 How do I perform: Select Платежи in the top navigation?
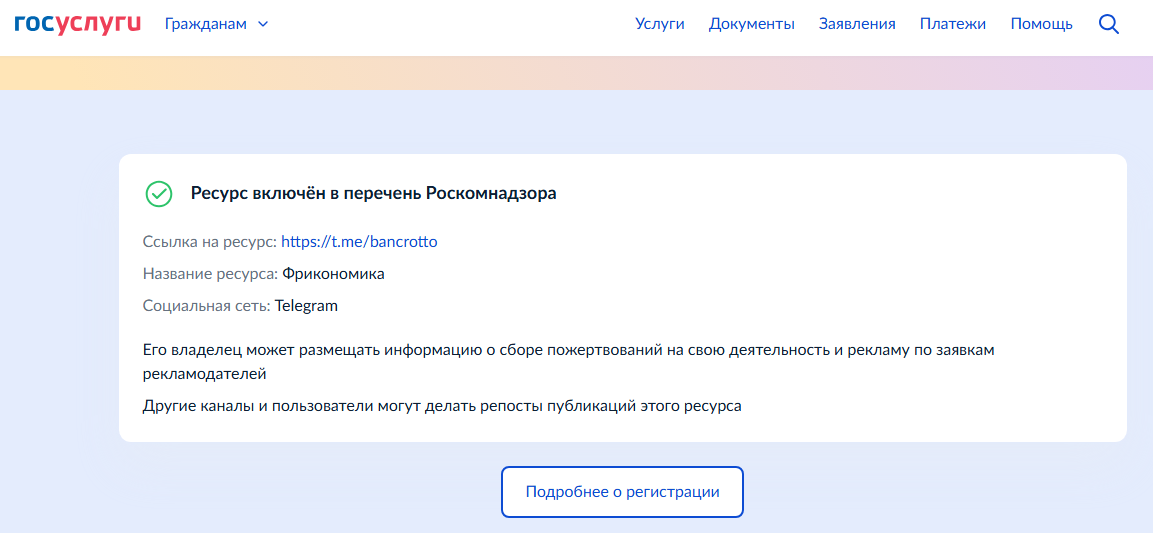952,24
